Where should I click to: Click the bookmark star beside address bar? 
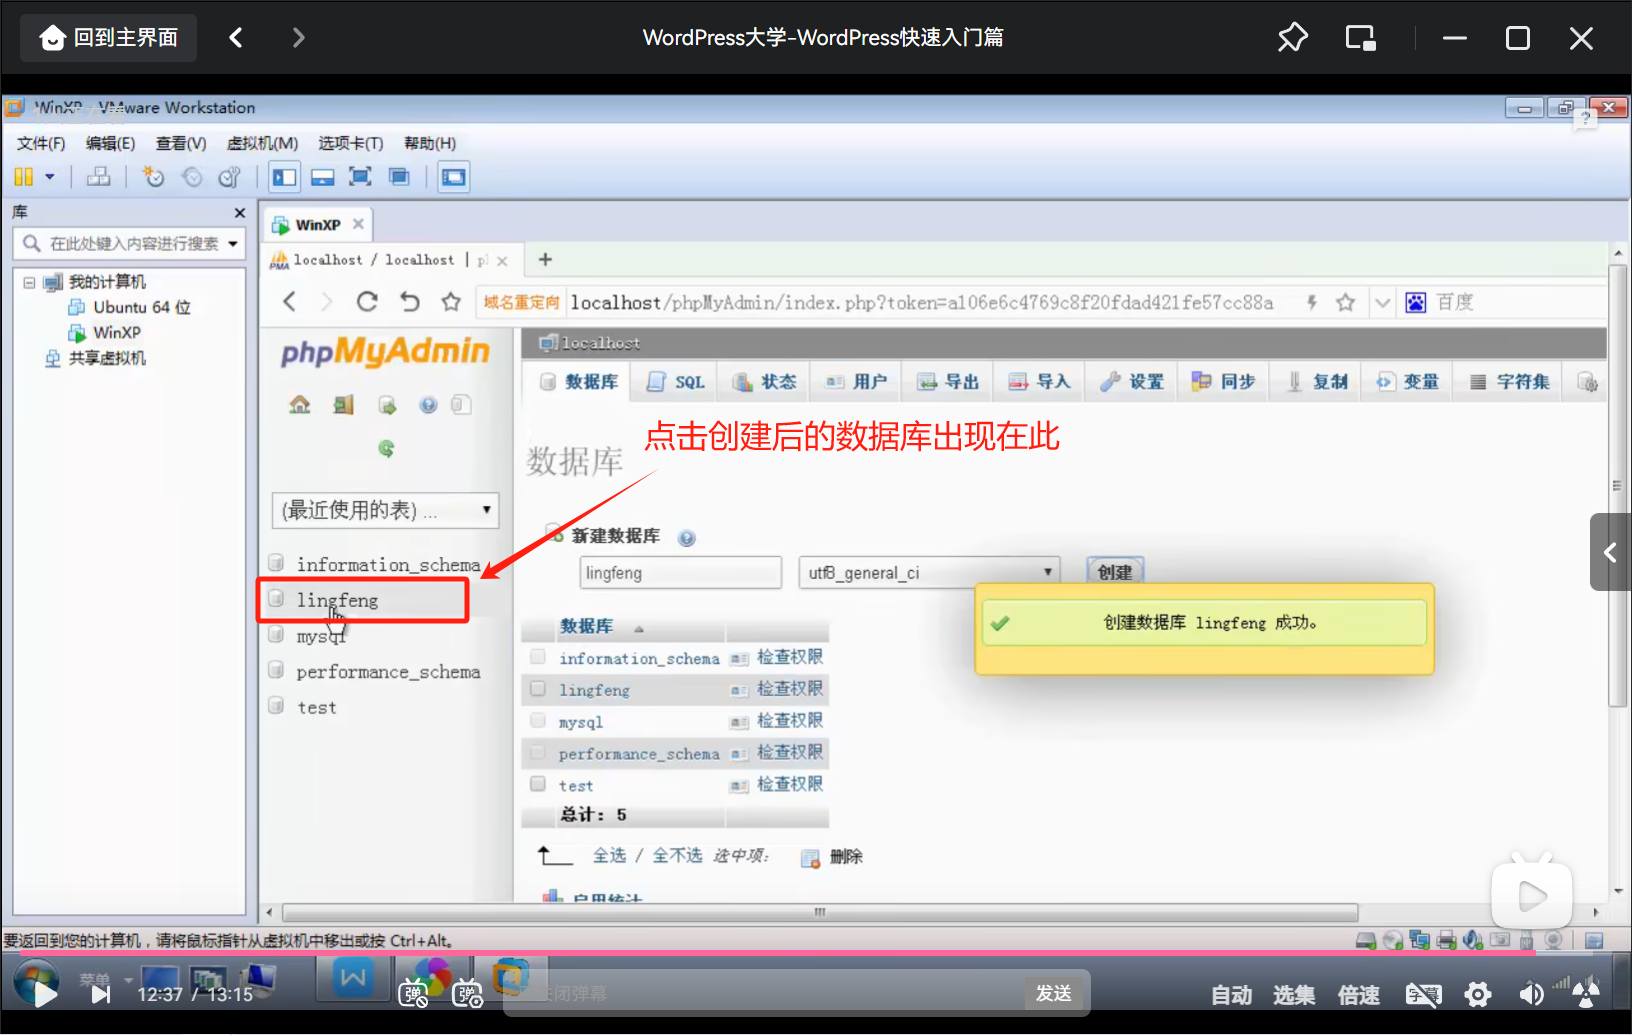(x=451, y=302)
